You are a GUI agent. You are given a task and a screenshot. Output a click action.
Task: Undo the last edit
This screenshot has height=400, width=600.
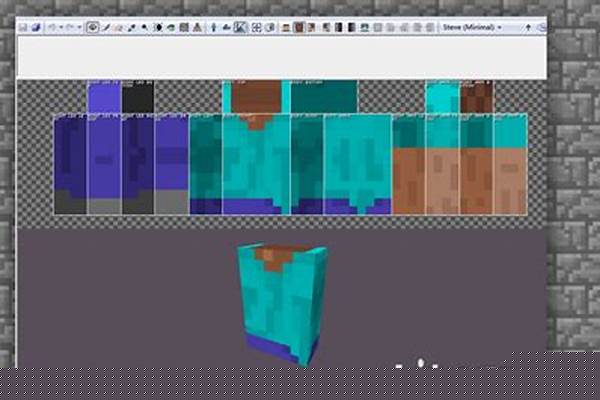[50, 27]
